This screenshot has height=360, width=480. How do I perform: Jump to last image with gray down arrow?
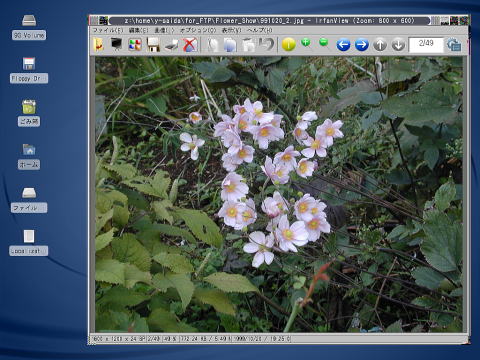tap(398, 45)
